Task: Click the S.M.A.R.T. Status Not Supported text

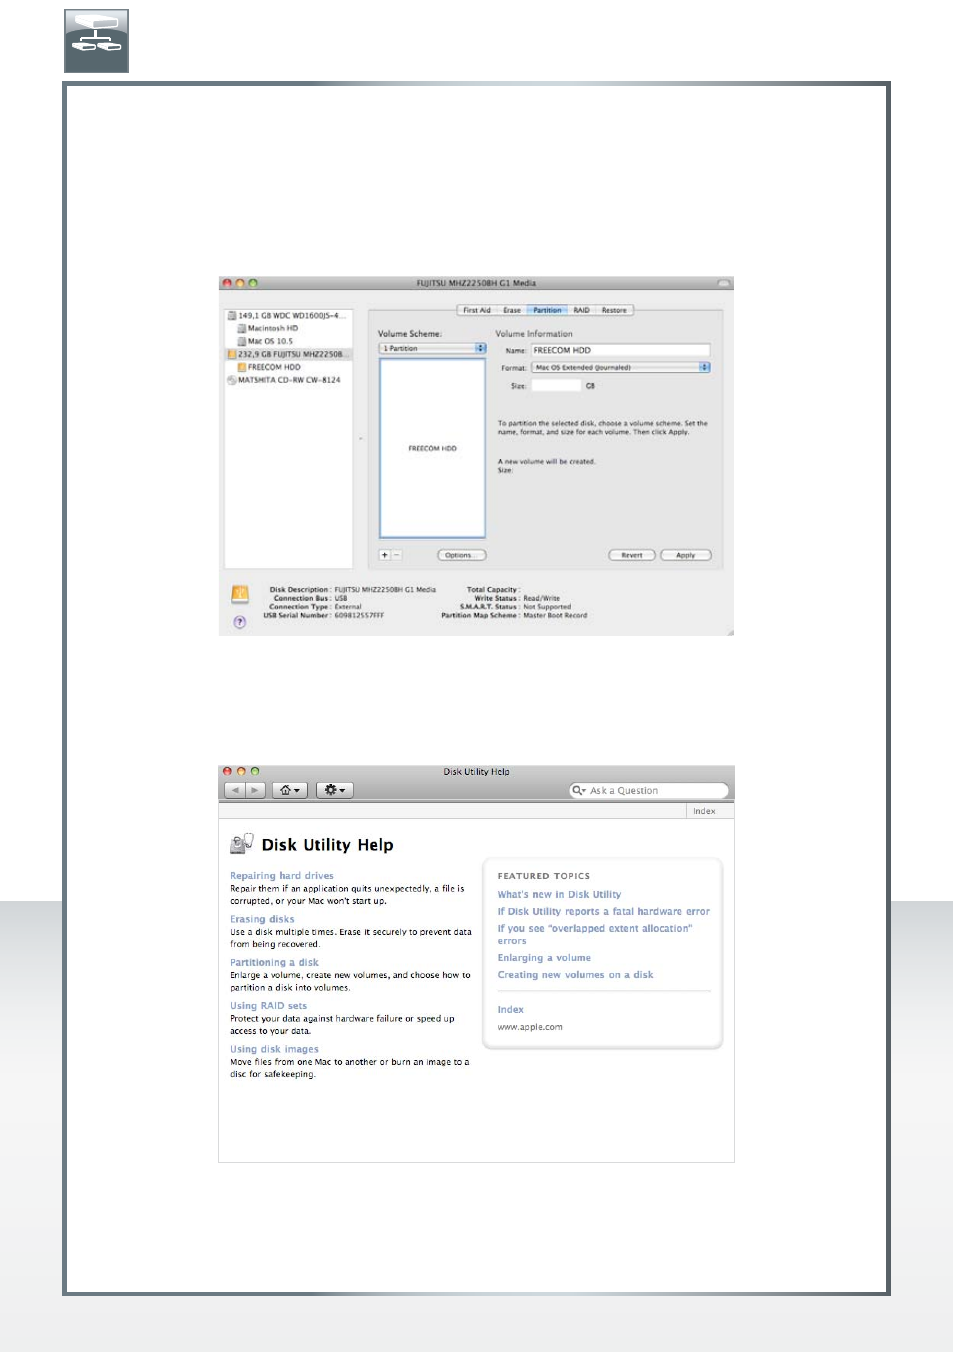Action: [547, 607]
